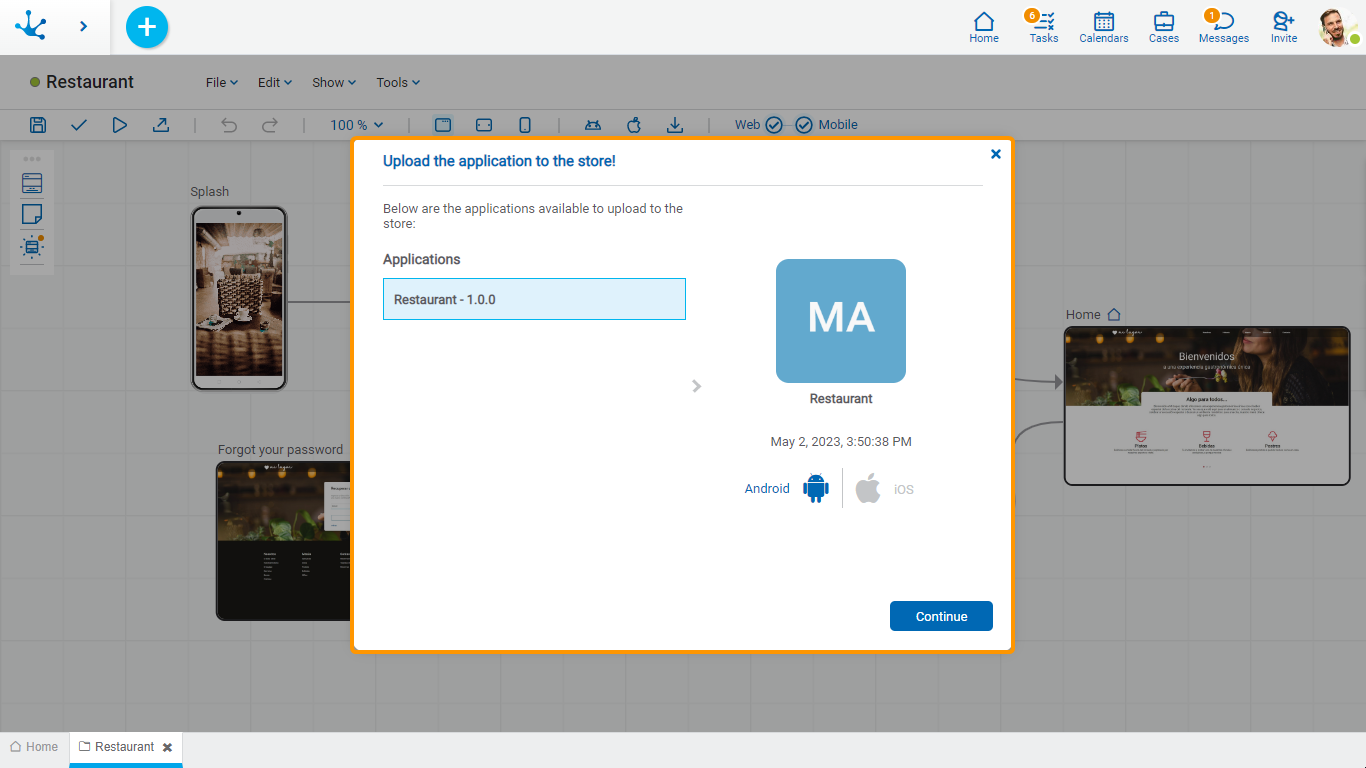
Task: Switch to the Home bottom tab
Action: [x=34, y=747]
